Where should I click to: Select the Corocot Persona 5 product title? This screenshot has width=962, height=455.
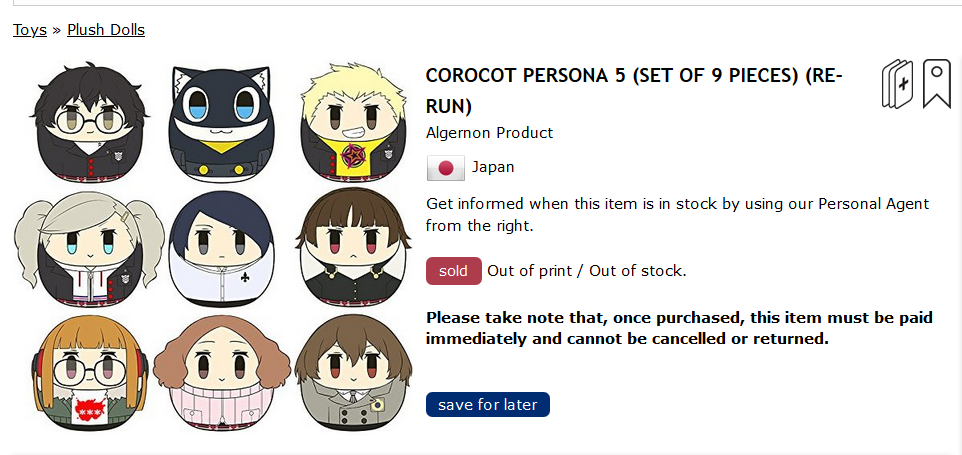click(634, 91)
